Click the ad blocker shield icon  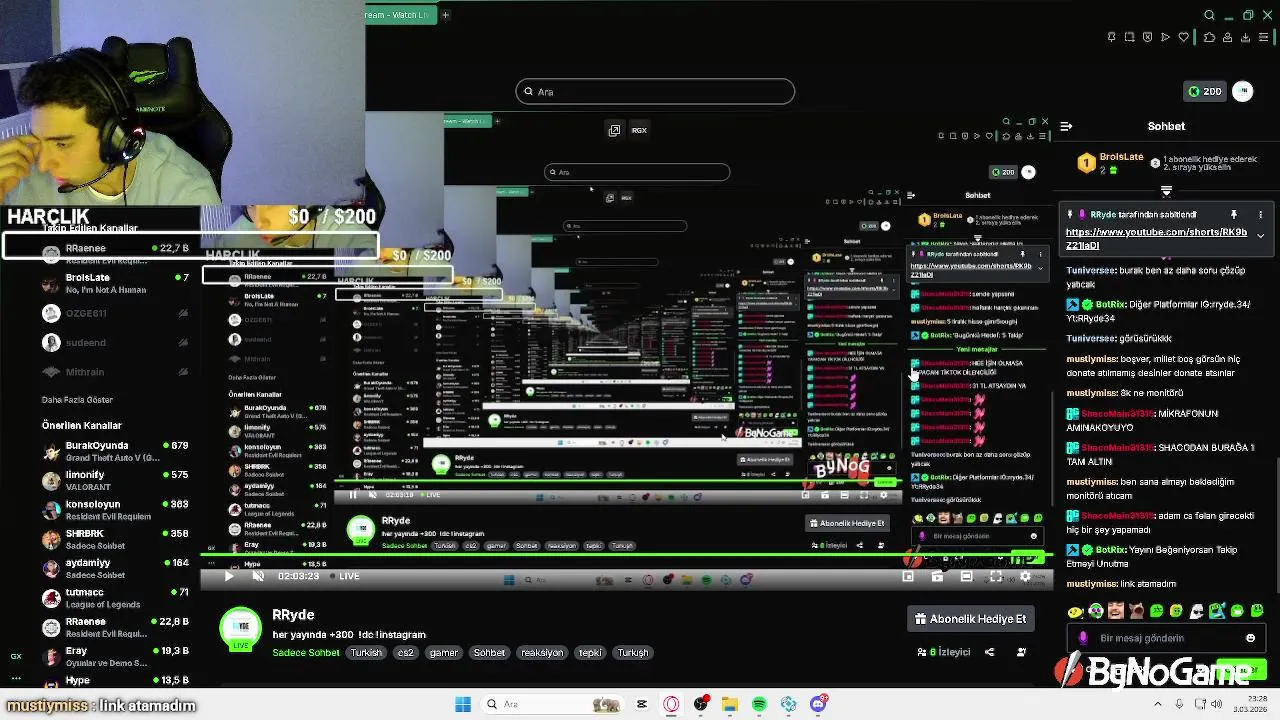1147,37
